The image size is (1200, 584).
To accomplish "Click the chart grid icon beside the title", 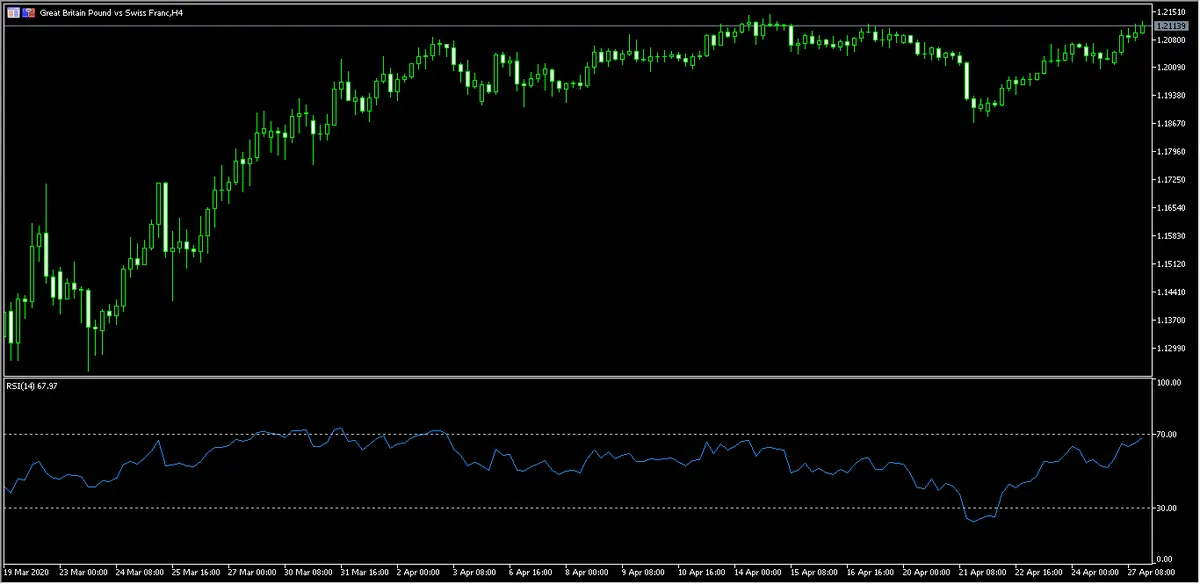I will click(13, 13).
